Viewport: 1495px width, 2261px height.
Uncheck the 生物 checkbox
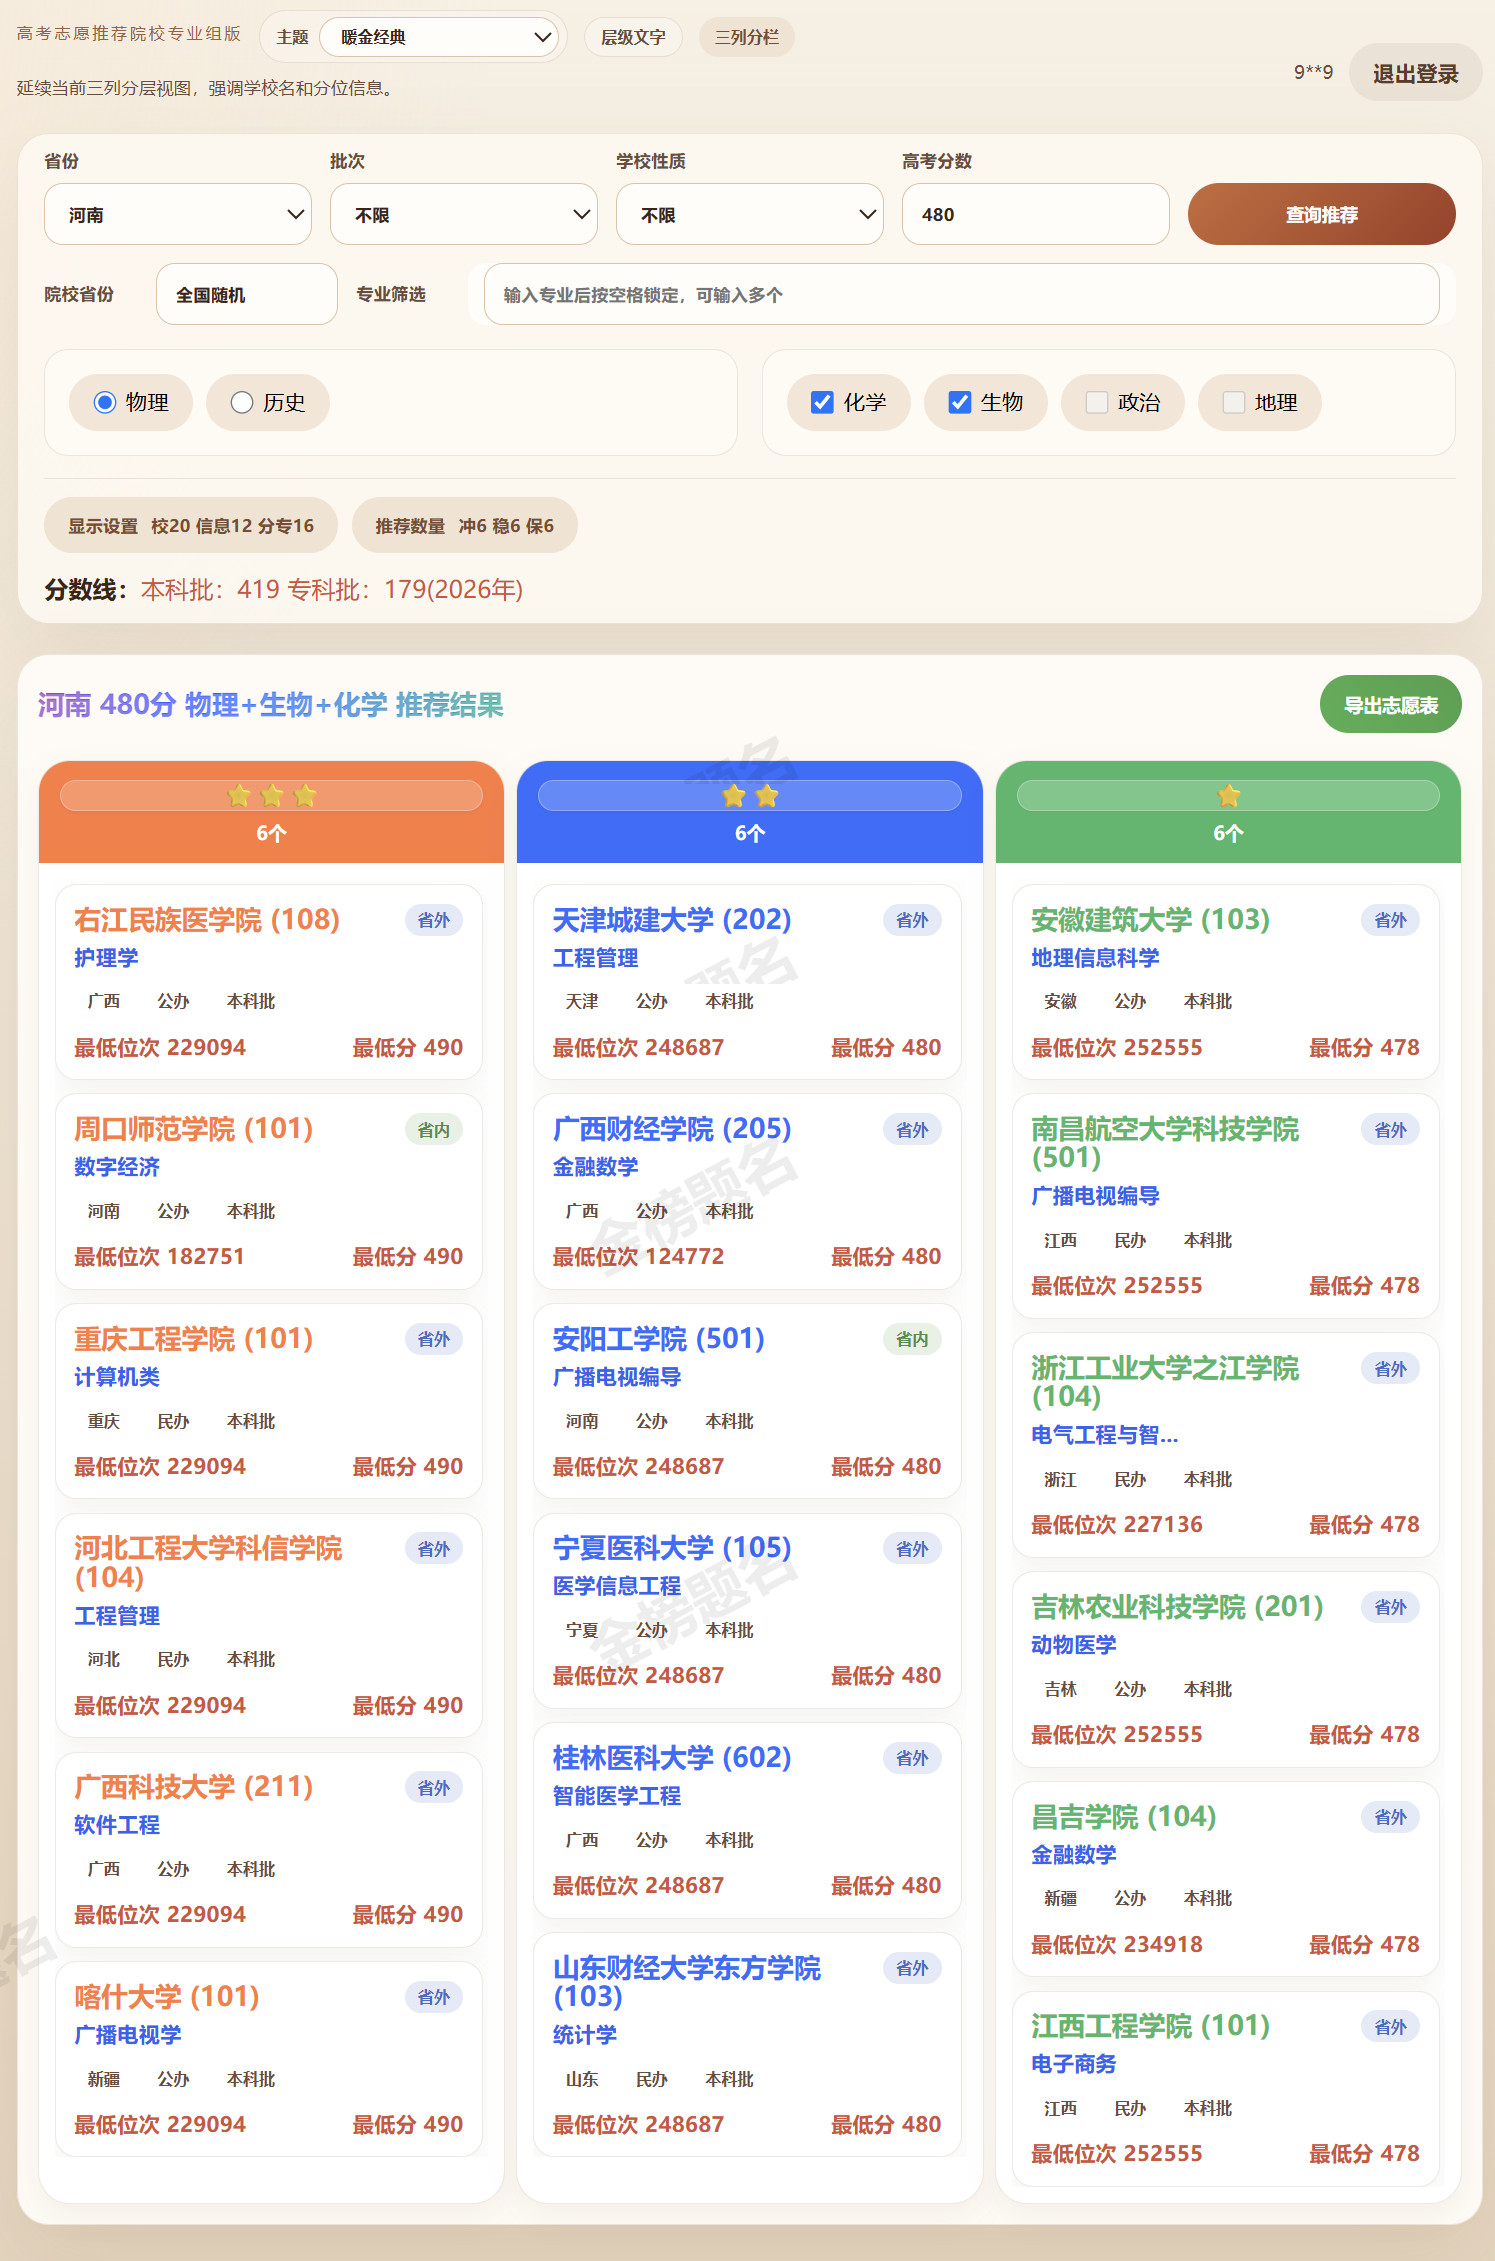(x=960, y=402)
